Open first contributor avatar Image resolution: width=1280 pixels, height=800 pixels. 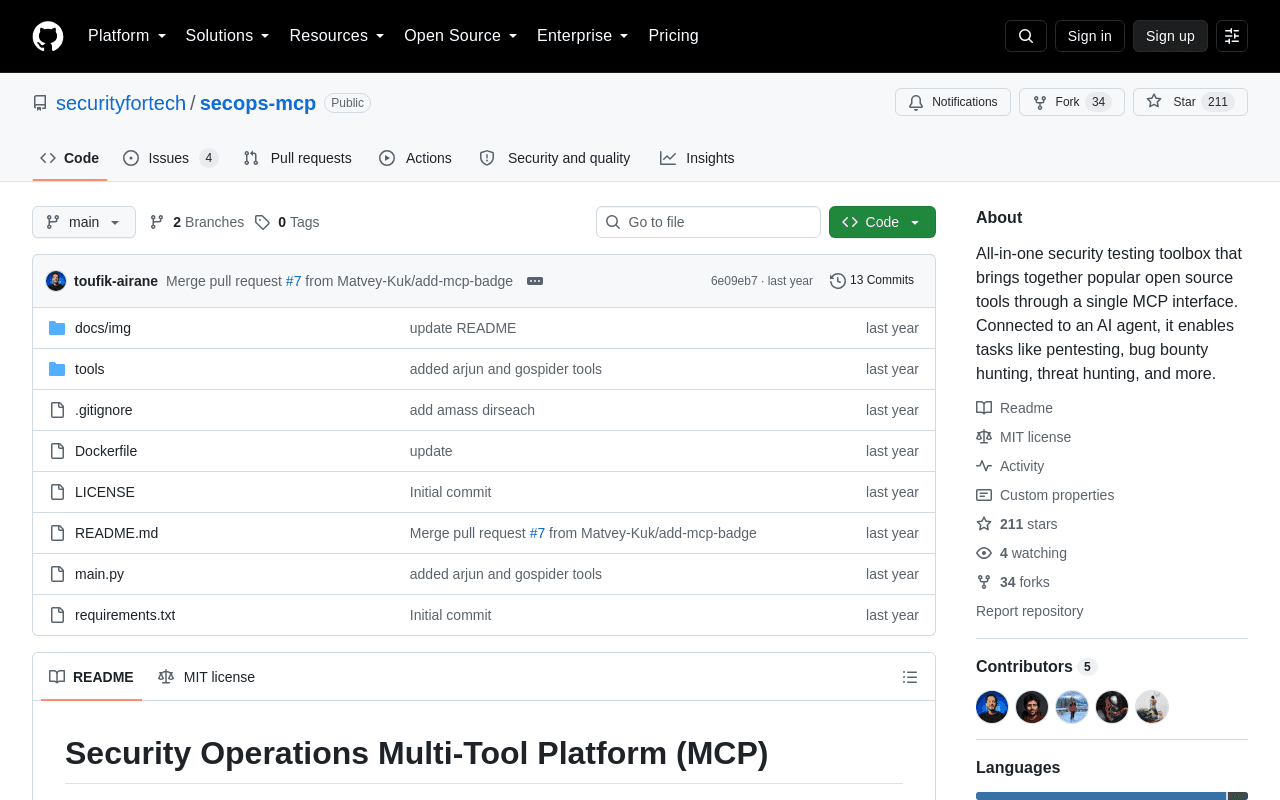click(992, 707)
